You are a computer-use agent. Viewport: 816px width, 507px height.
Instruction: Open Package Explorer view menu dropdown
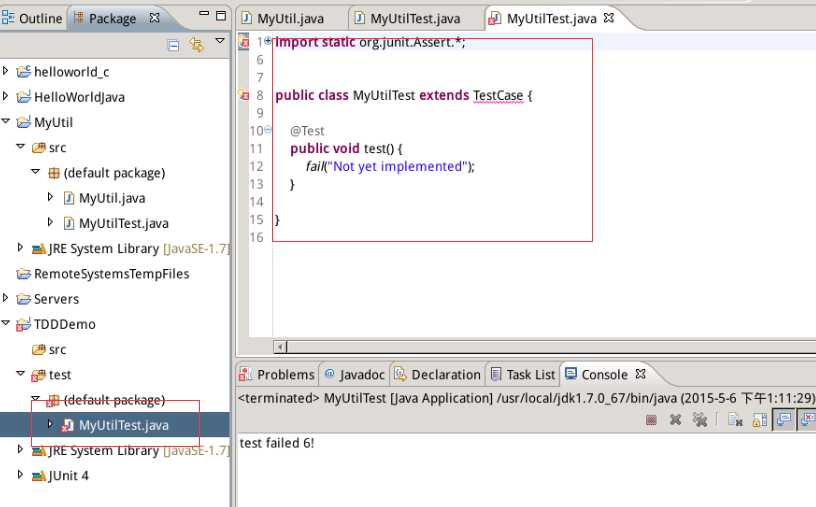pos(220,41)
